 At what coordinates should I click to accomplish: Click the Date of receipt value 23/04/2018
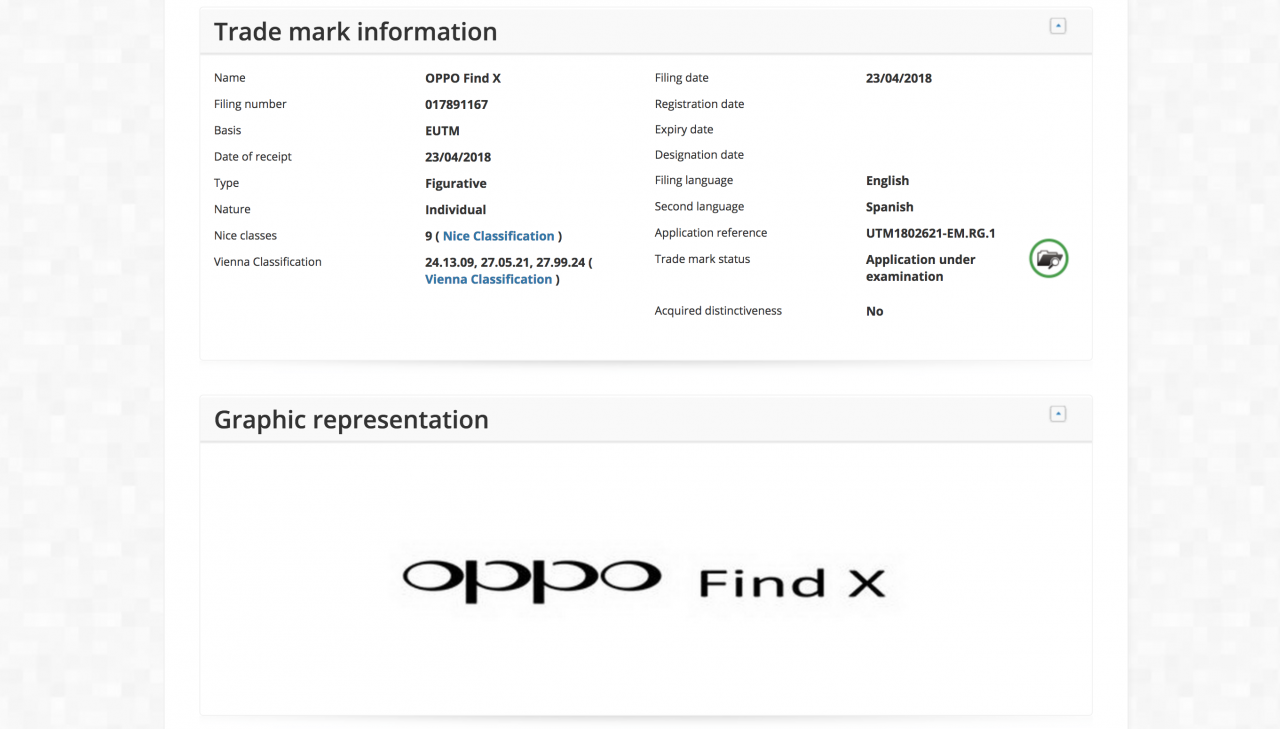coord(458,157)
